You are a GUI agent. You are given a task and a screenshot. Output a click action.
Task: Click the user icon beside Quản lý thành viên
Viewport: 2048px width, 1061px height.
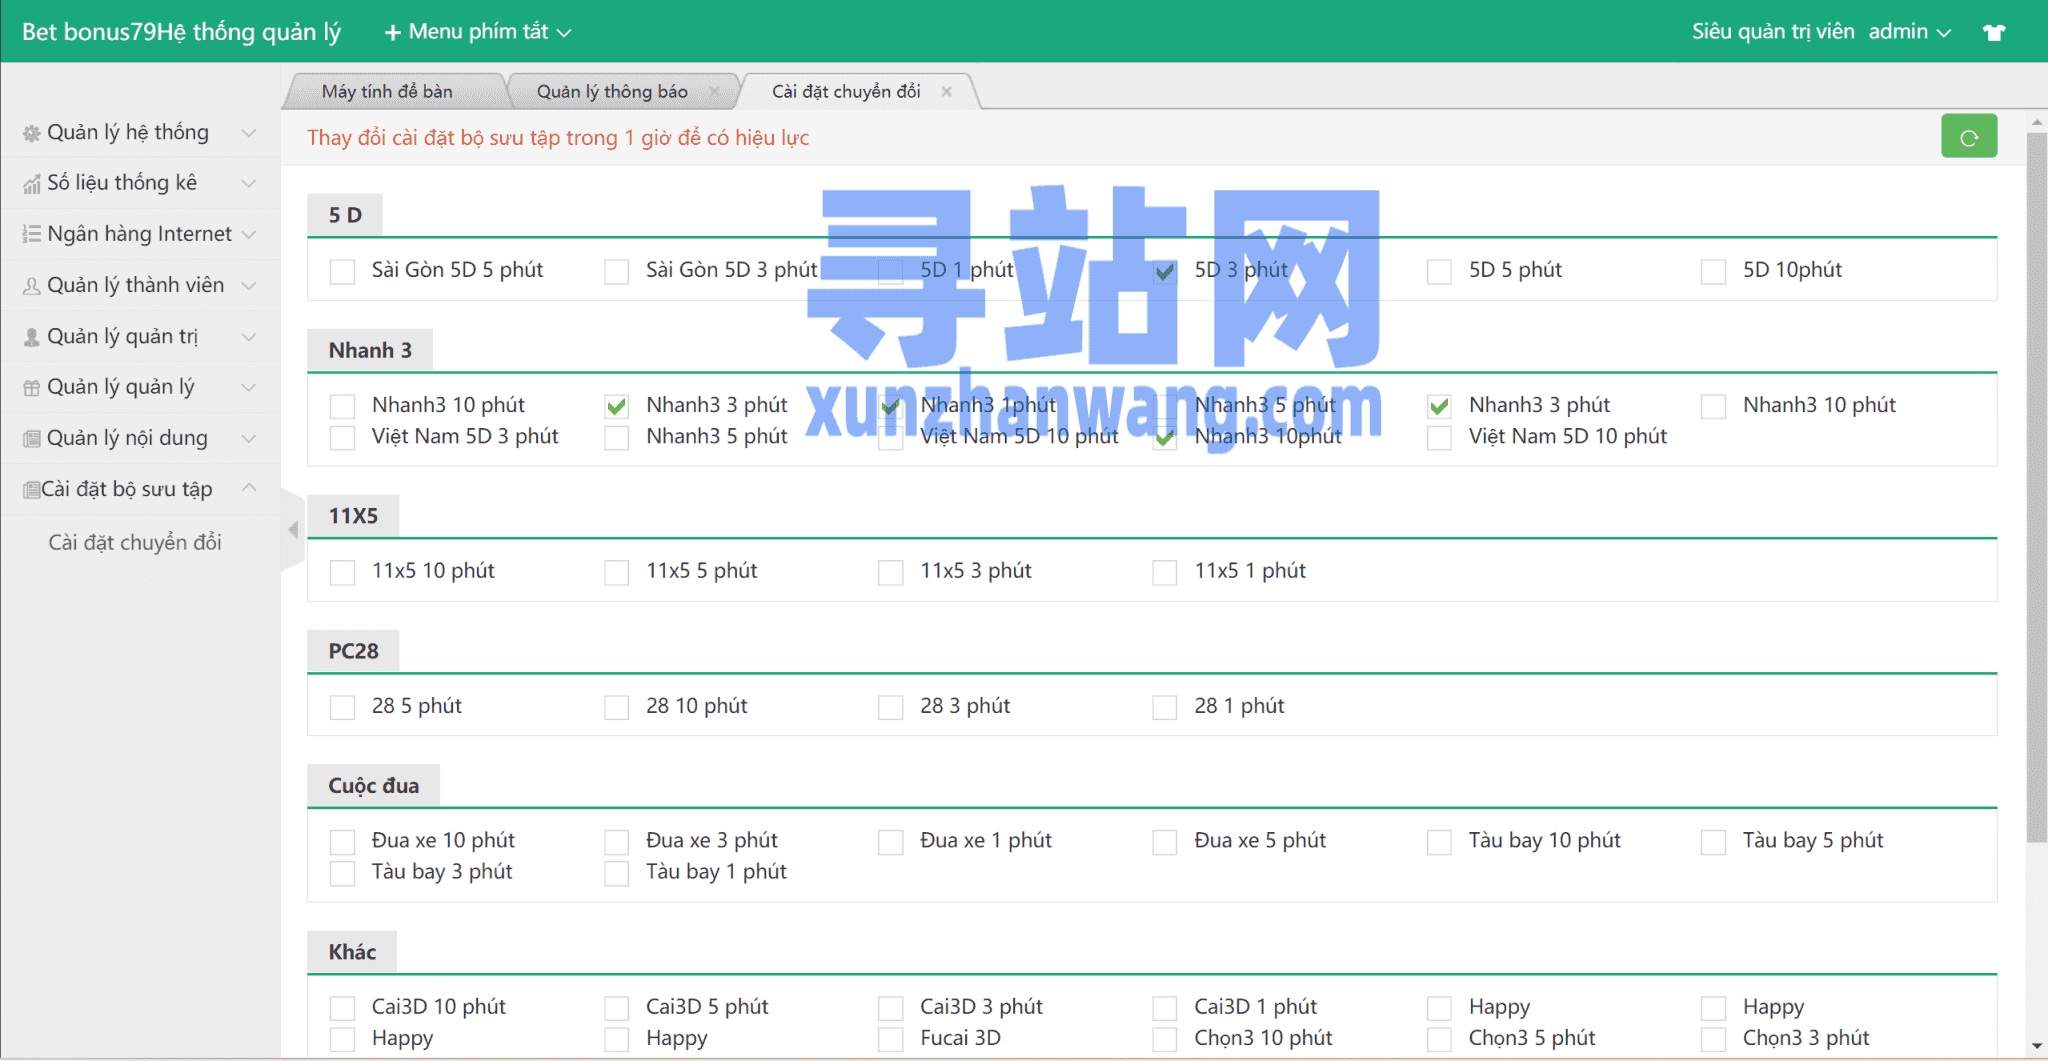click(x=32, y=286)
